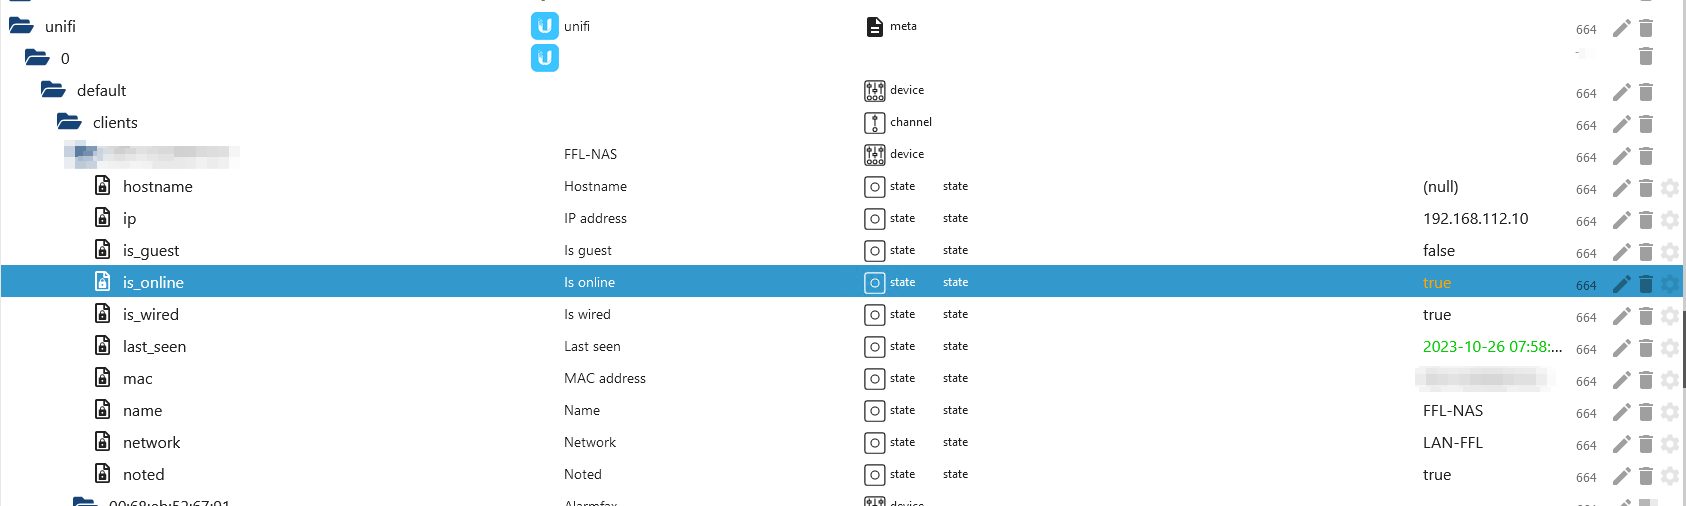Click the device type icon in default row
This screenshot has width=1686, height=506.
875,90
